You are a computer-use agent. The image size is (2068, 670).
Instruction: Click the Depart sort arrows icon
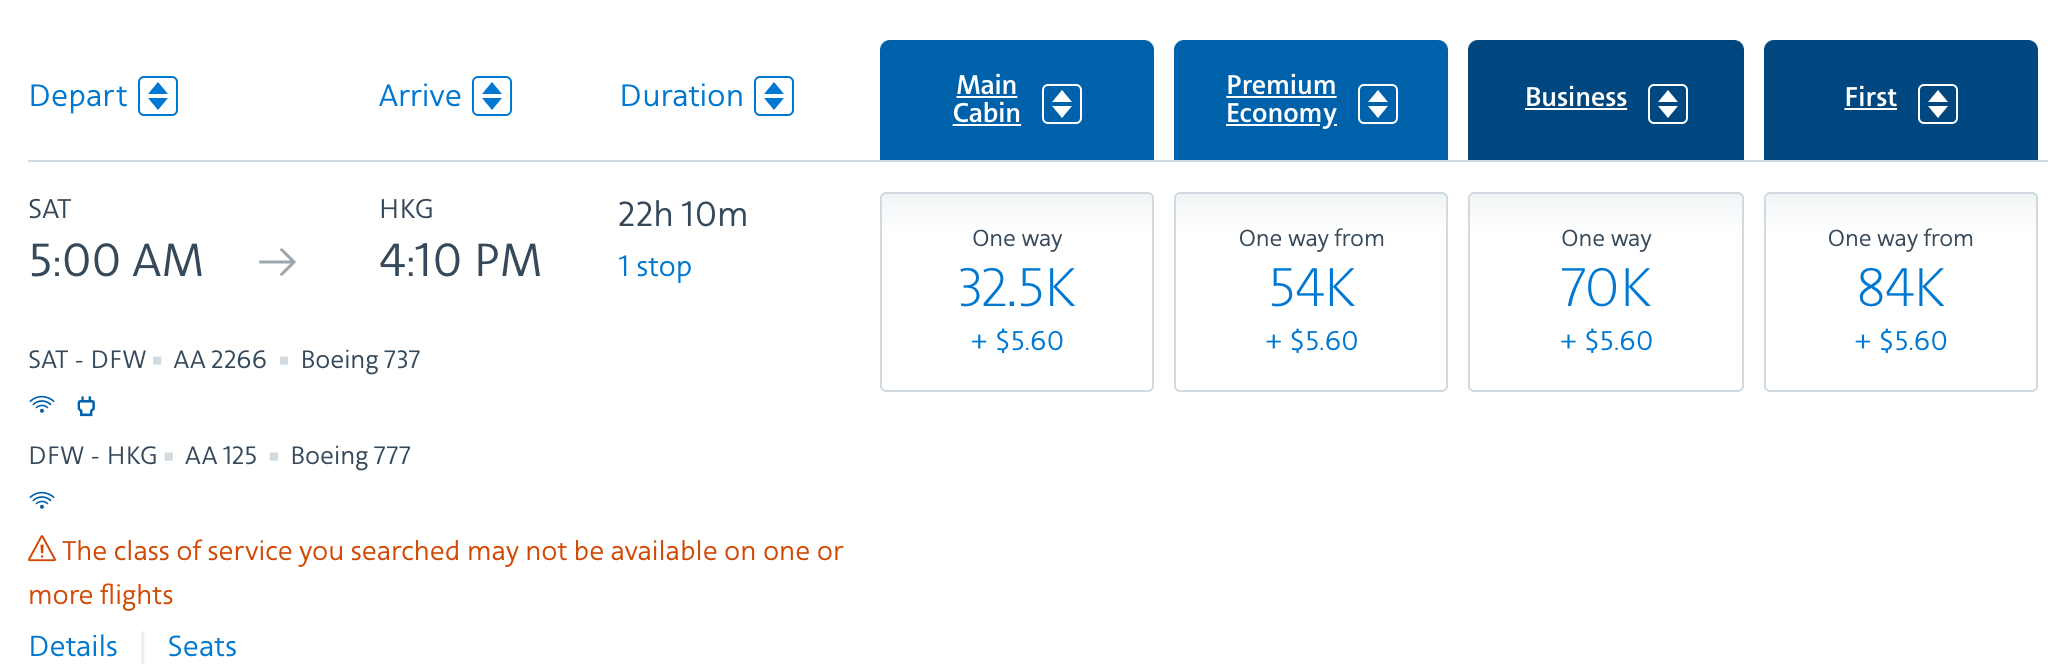(x=158, y=96)
